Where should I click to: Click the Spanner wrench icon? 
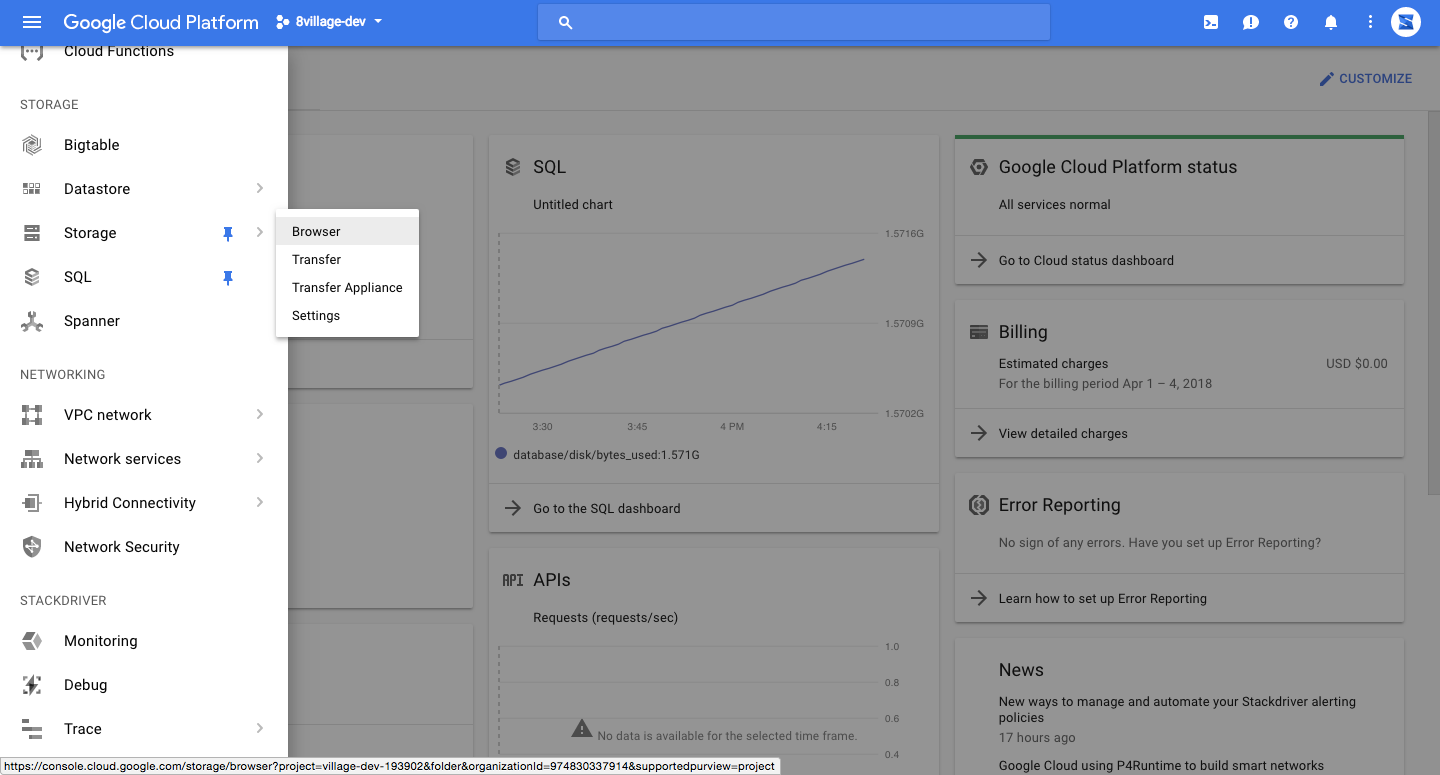coord(32,321)
